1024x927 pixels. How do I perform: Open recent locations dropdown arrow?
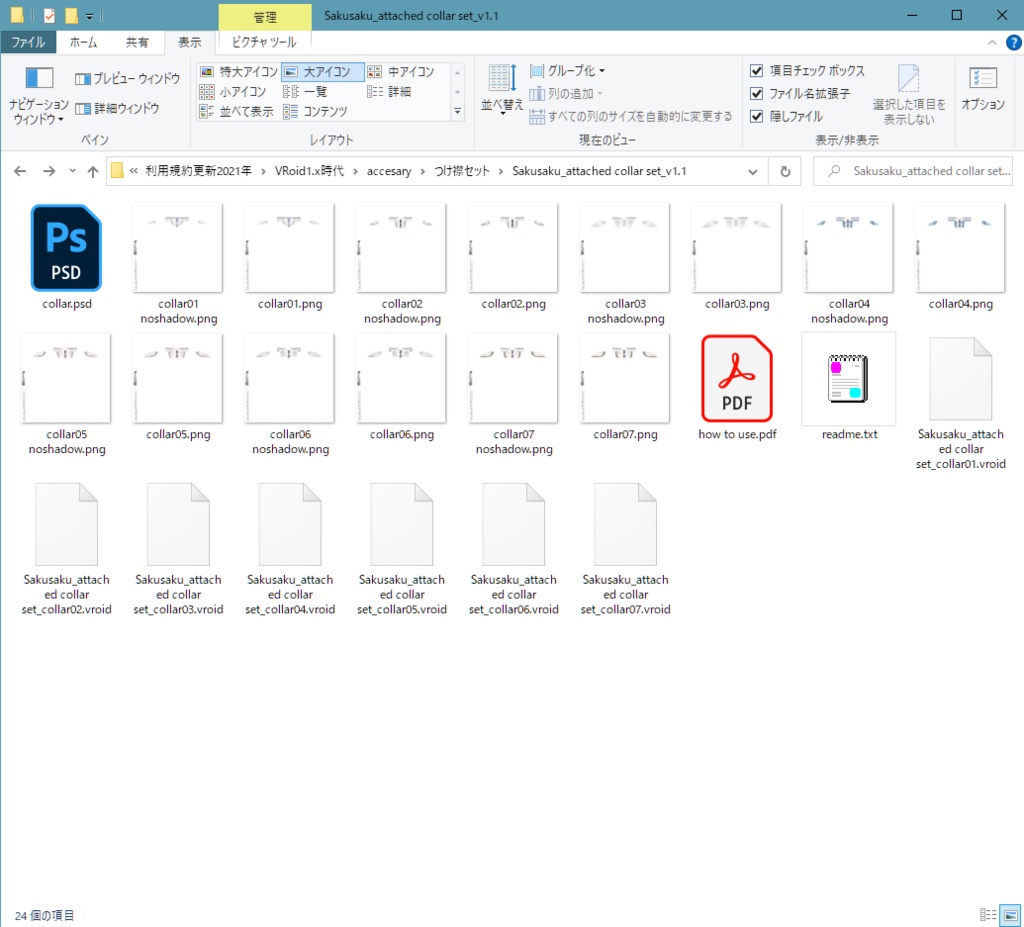pyautogui.click(x=72, y=171)
